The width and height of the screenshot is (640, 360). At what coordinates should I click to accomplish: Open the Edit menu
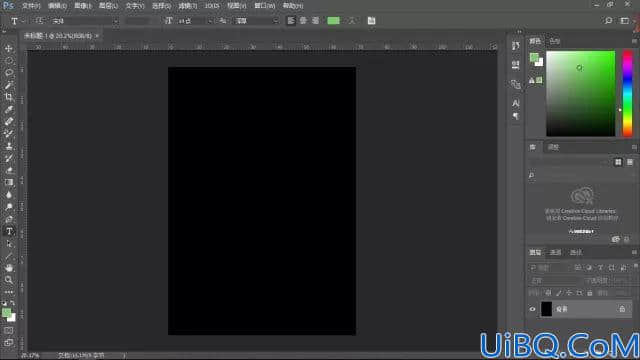[57, 6]
